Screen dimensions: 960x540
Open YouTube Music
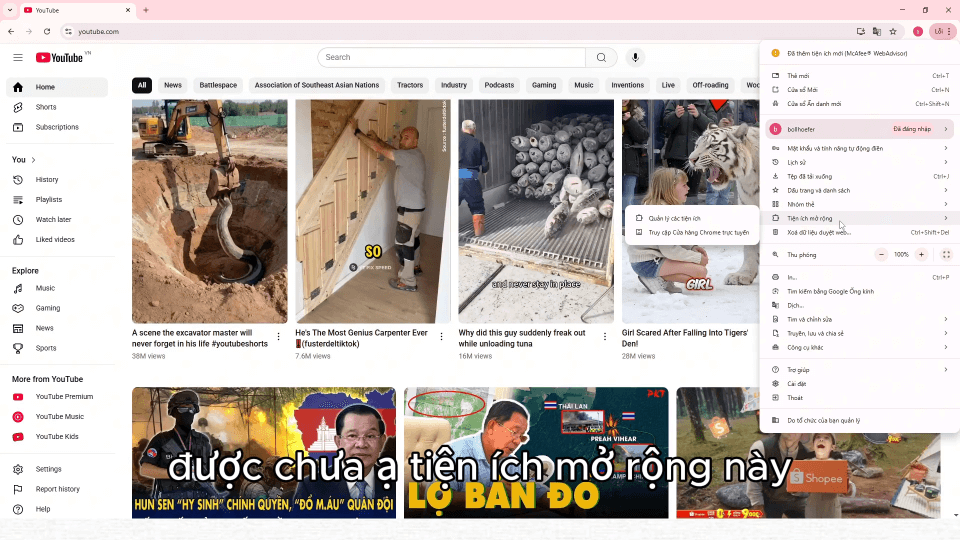coord(57,417)
